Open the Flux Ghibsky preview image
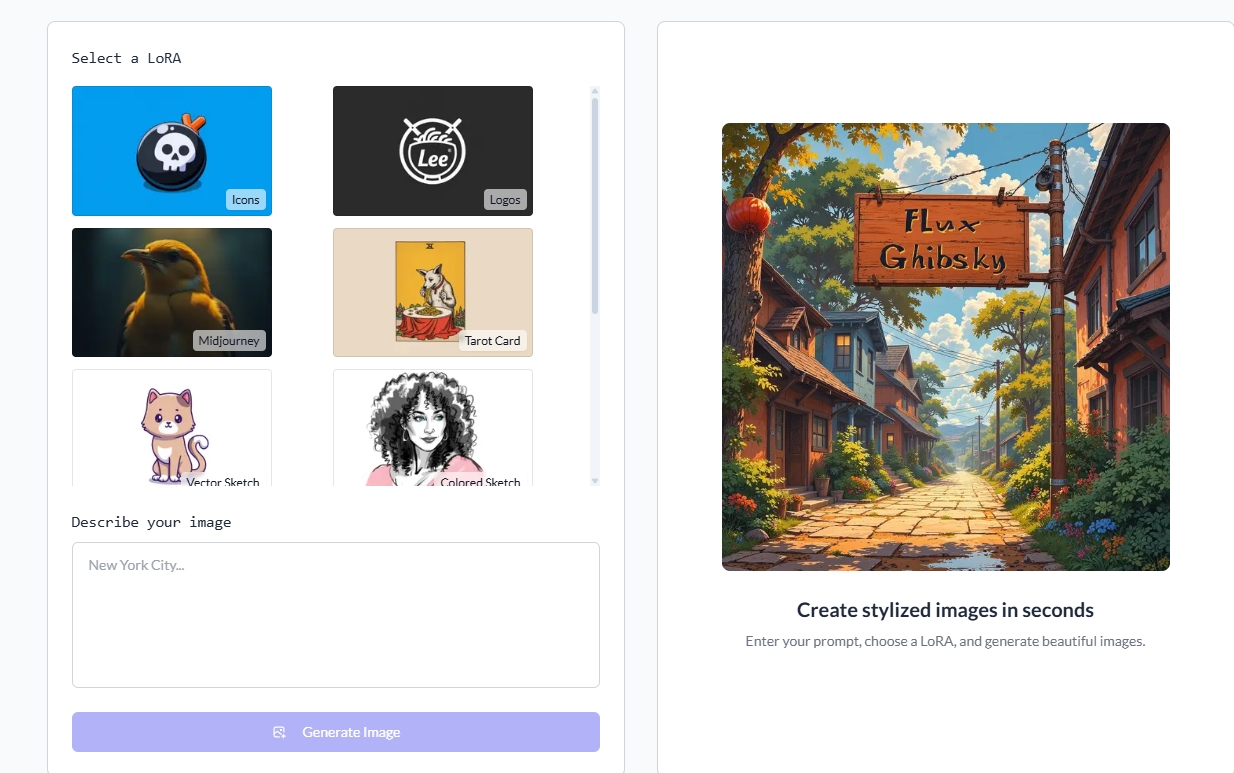 945,347
